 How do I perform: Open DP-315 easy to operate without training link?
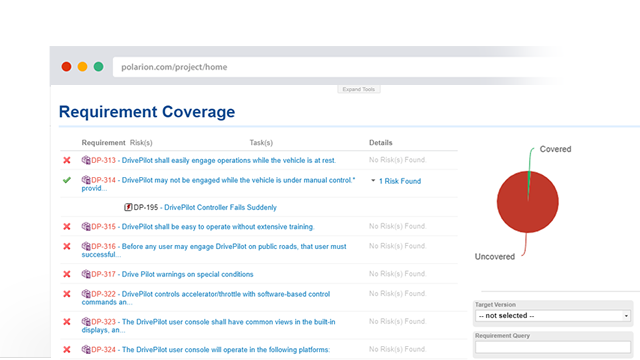[202, 227]
